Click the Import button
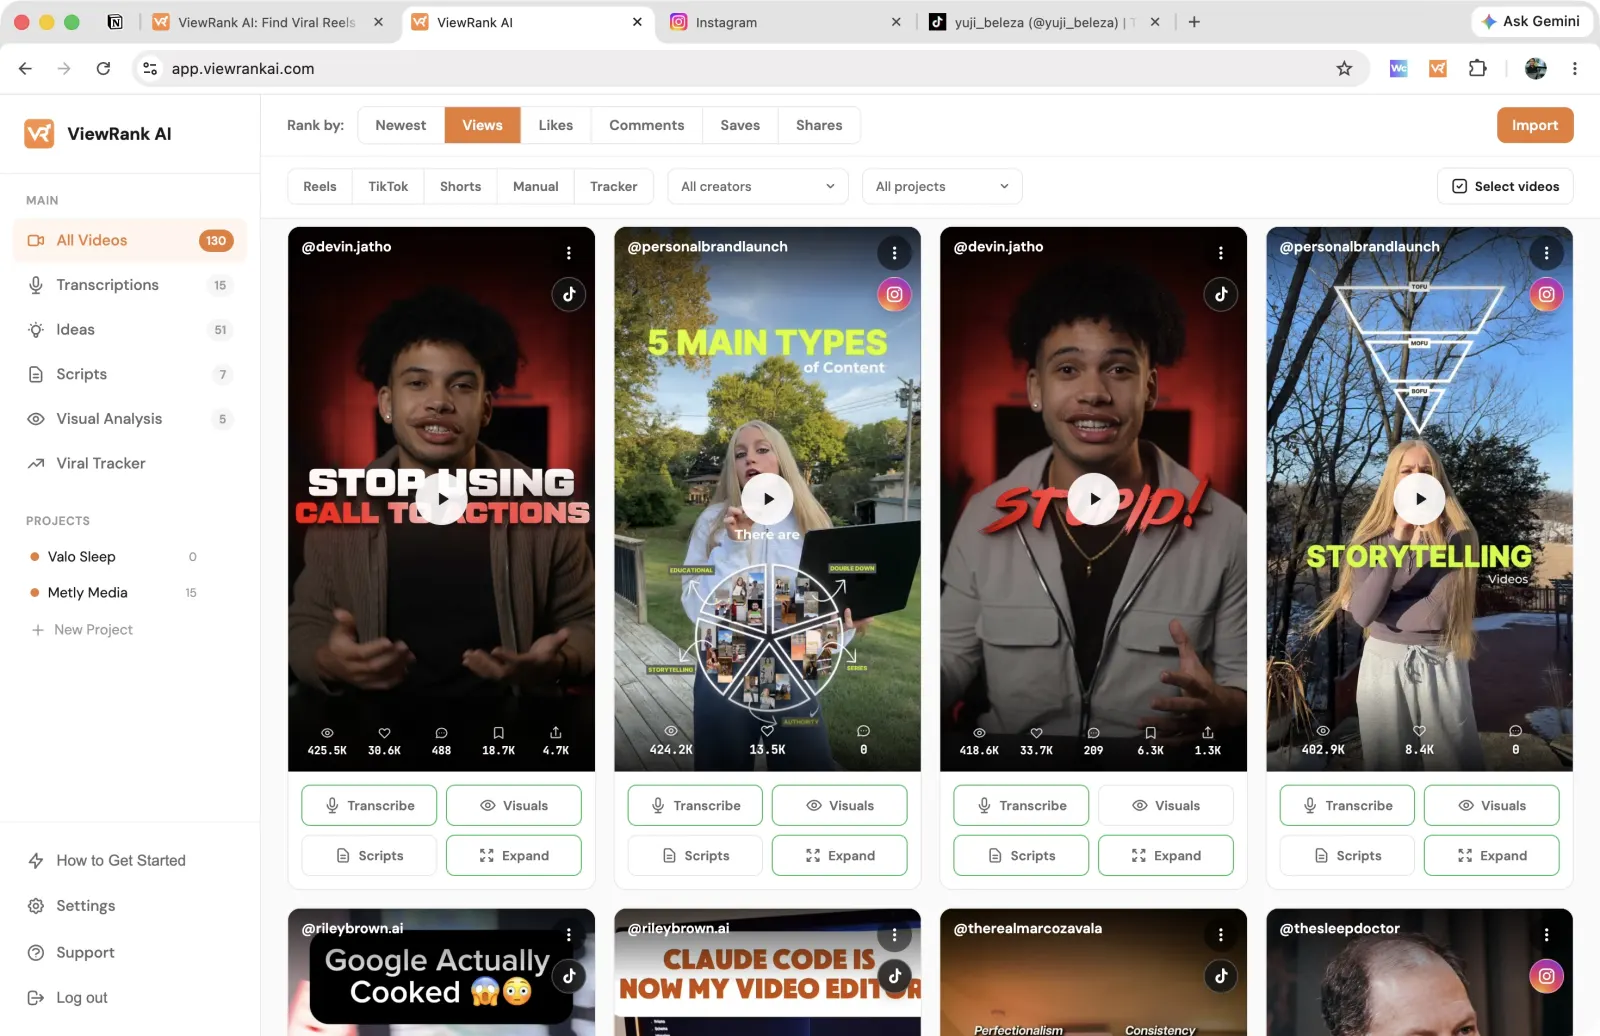Screen dimensions: 1600x1036 click(1535, 125)
